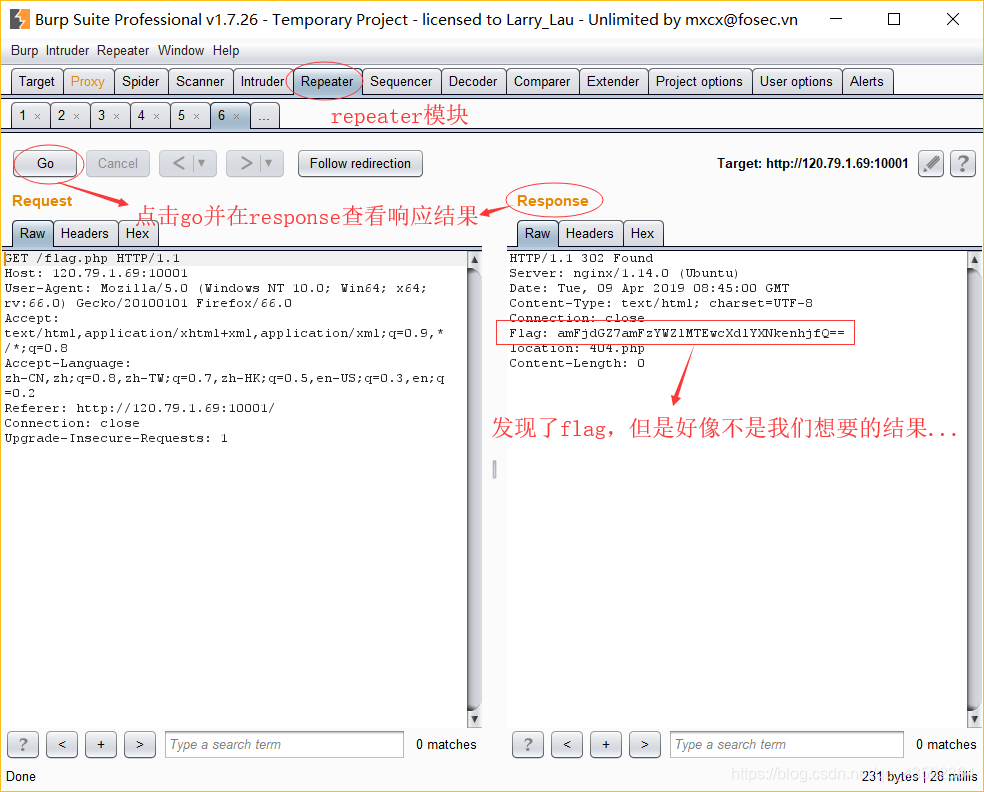Select the Repeater tool tab
This screenshot has height=792, width=984.
tap(327, 82)
